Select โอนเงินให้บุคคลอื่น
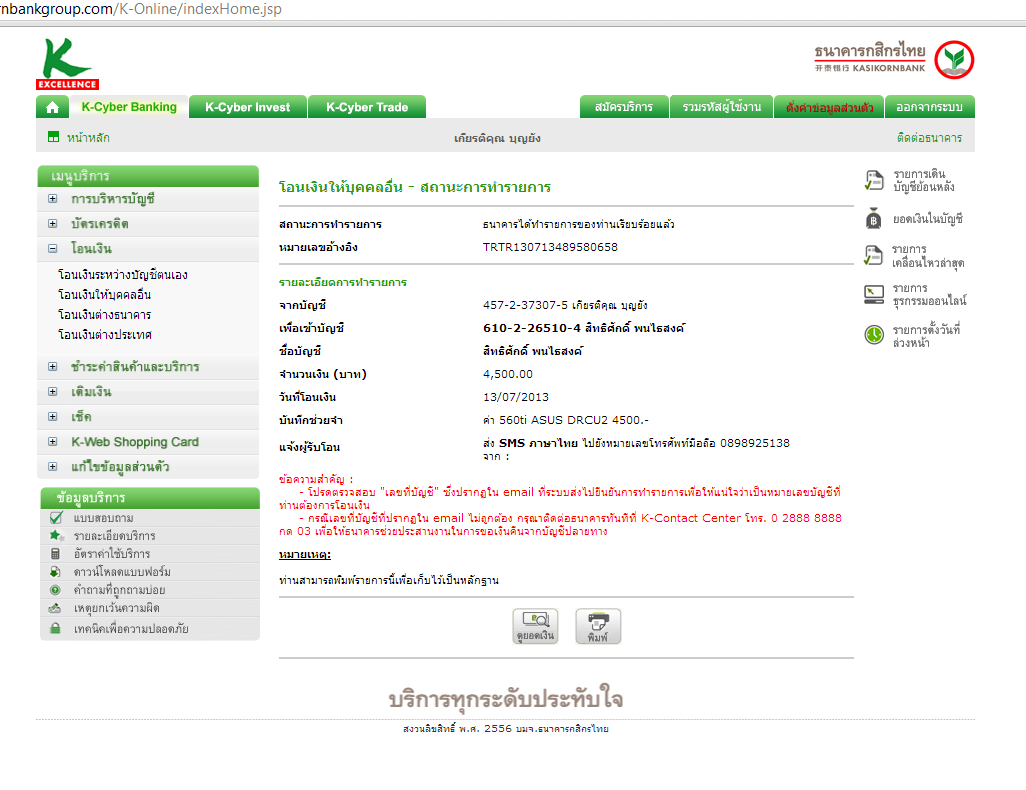Viewport: 1026px width, 790px height. point(104,295)
